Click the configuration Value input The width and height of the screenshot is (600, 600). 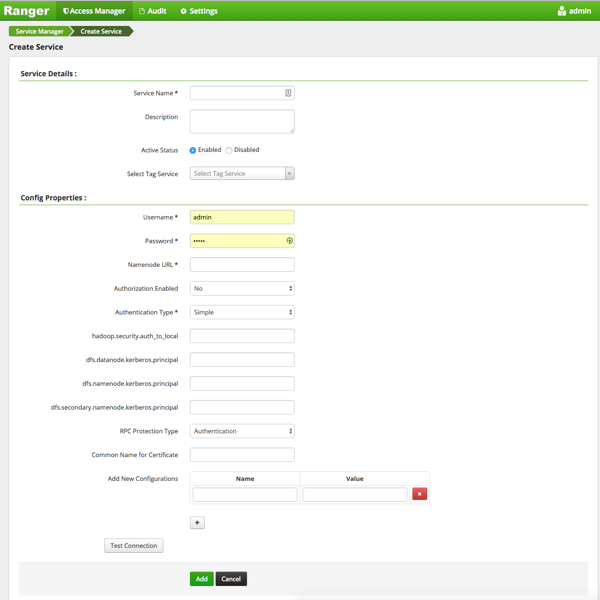tap(354, 494)
